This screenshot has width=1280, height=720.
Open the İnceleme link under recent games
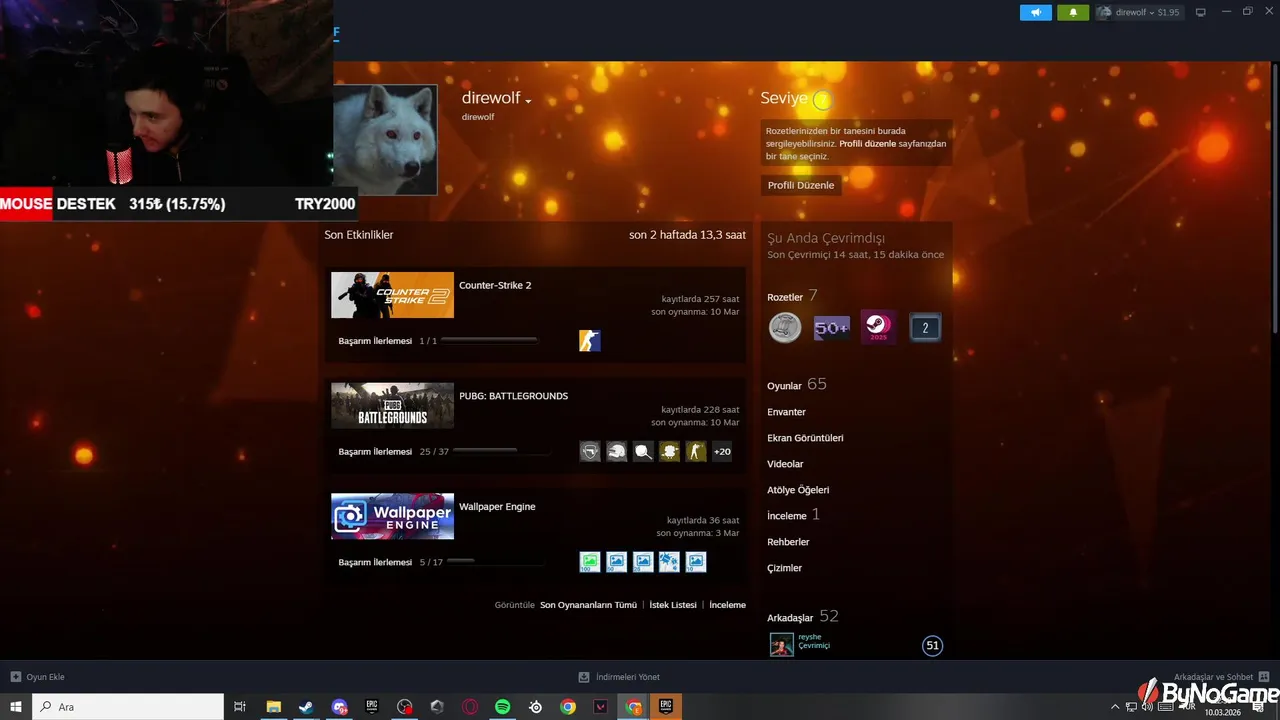point(727,605)
